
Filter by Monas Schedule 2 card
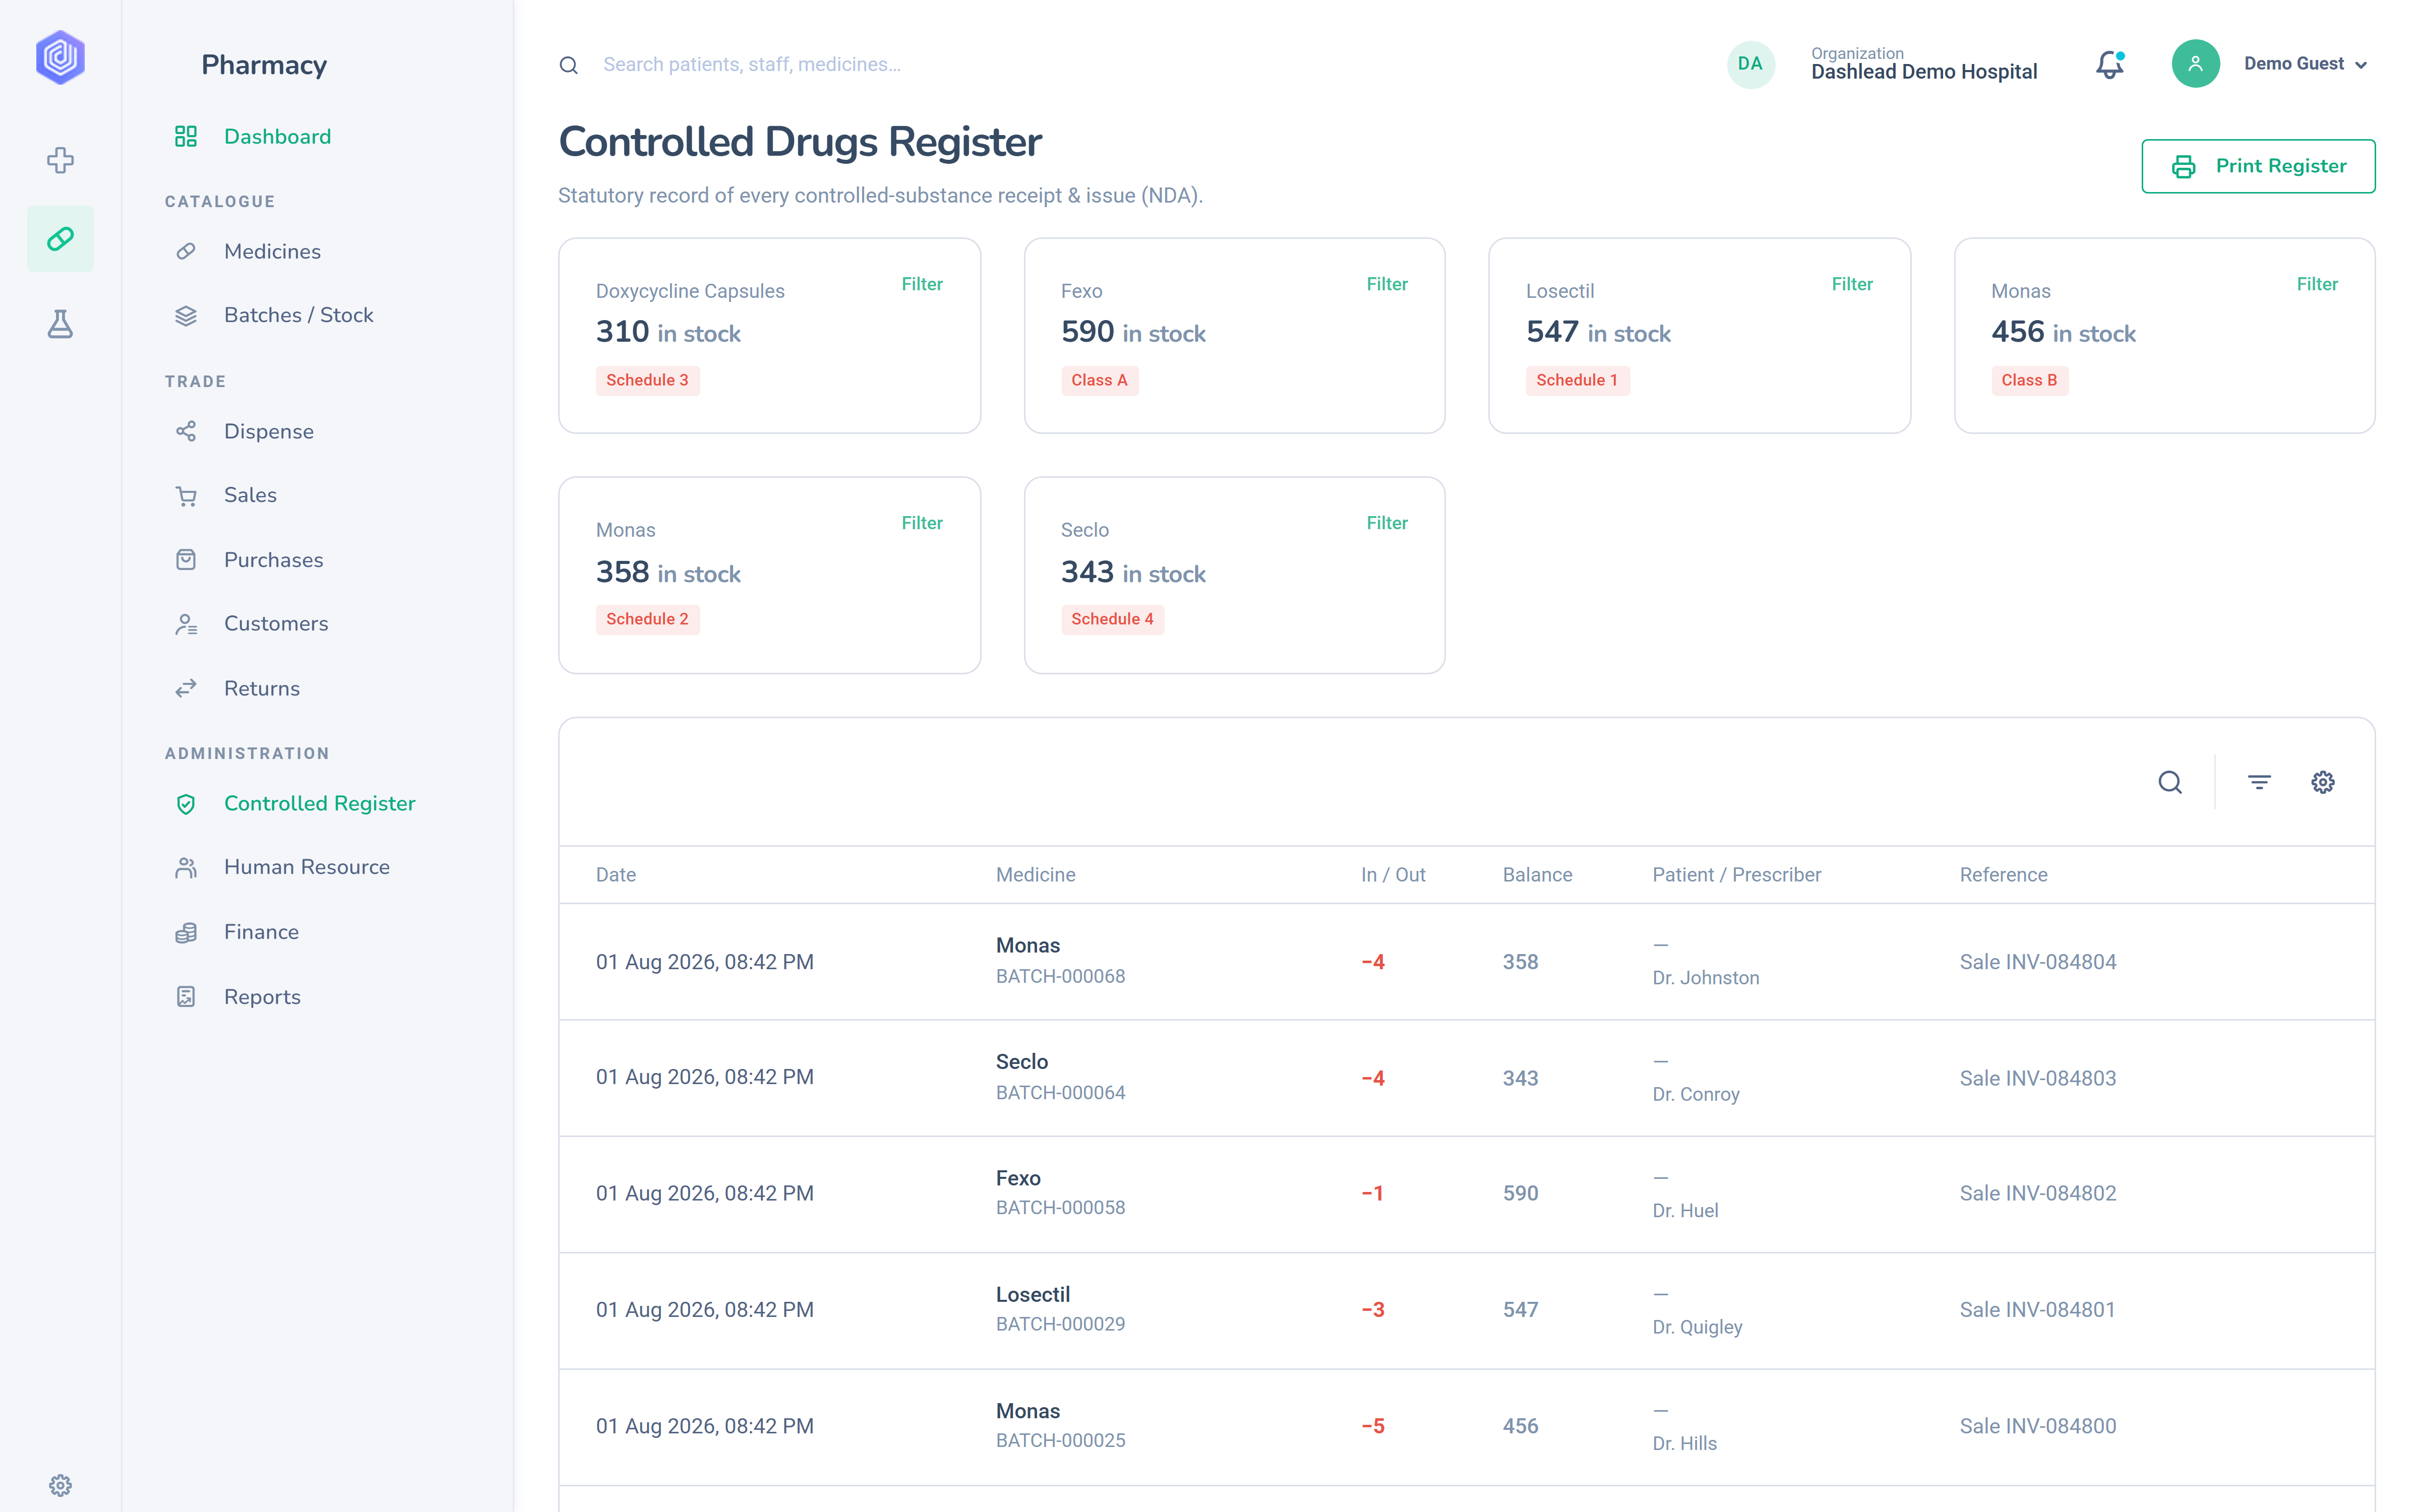click(921, 523)
